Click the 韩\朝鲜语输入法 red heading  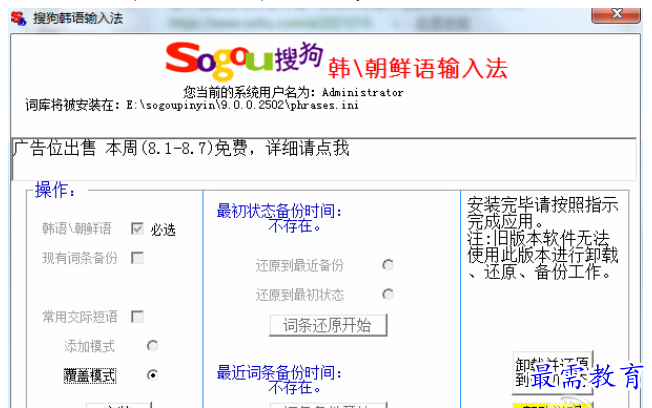[x=418, y=69]
